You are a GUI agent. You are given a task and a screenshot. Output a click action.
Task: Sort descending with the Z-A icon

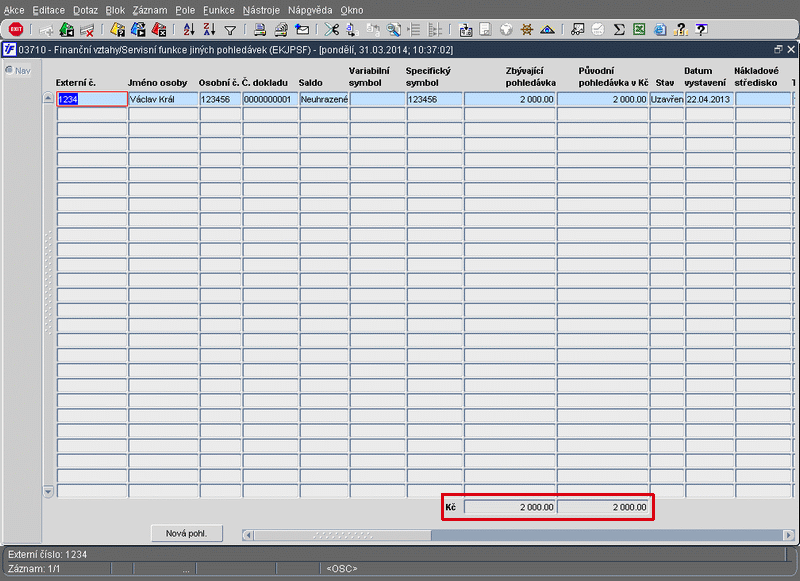[209, 30]
